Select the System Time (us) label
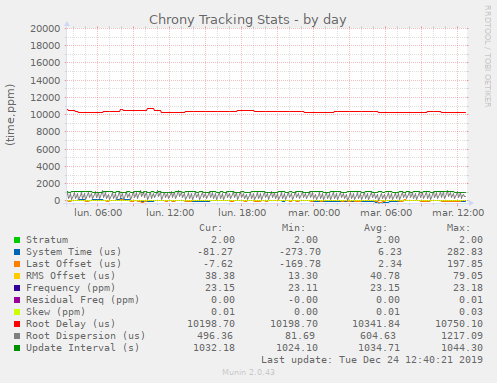Viewport: 497px width, 383px height. coord(74,252)
